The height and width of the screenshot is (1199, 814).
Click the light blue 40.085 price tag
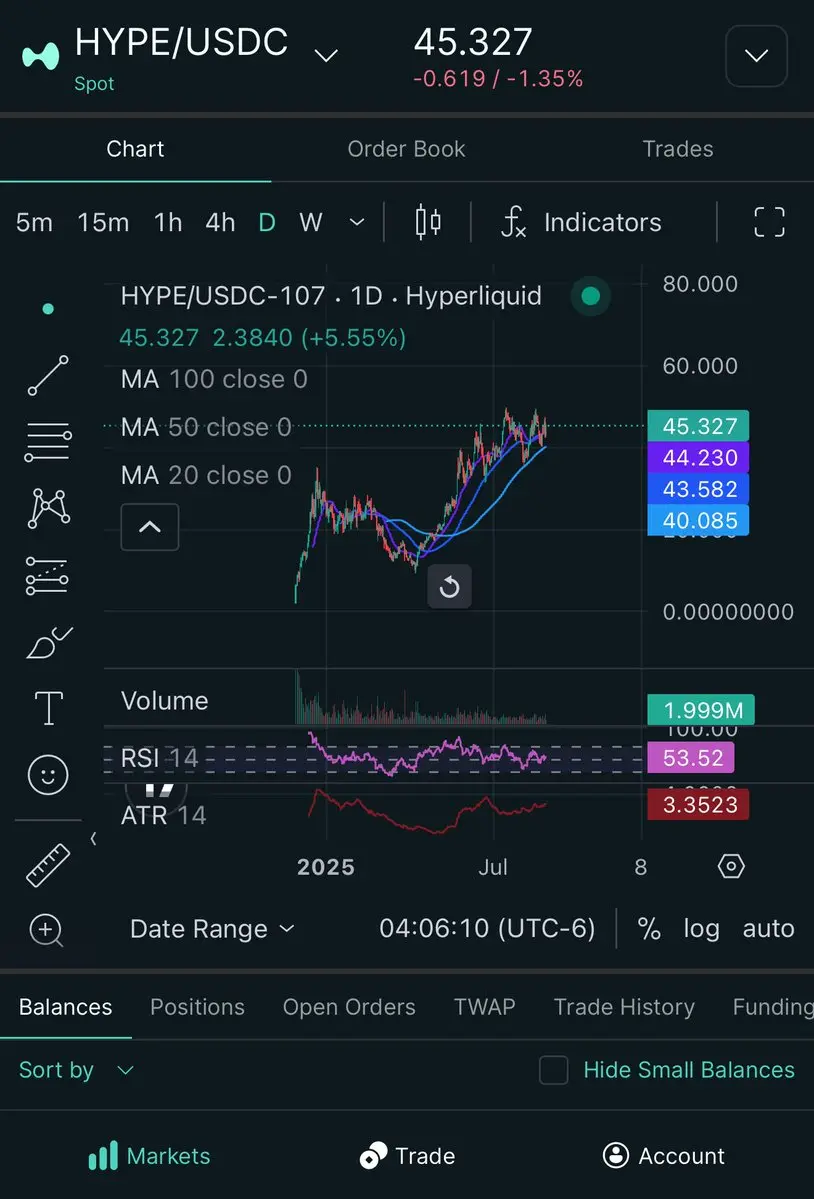698,520
